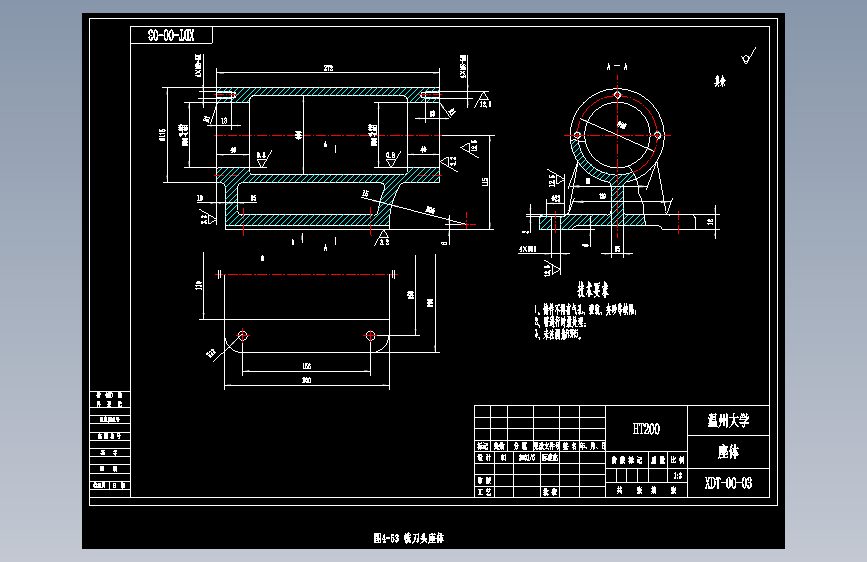Select the 比例 header cell in title block
The image size is (867, 562).
point(677,460)
